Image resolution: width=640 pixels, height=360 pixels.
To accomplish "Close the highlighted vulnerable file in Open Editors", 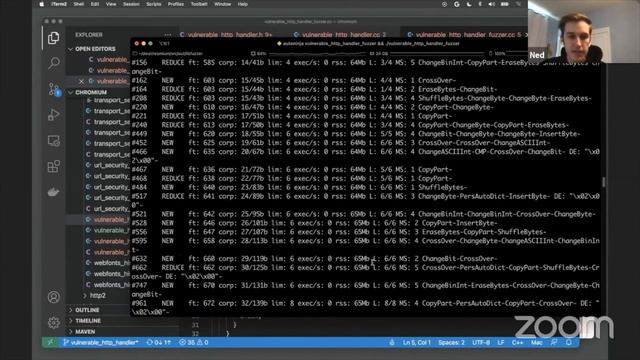I will (x=81, y=81).
